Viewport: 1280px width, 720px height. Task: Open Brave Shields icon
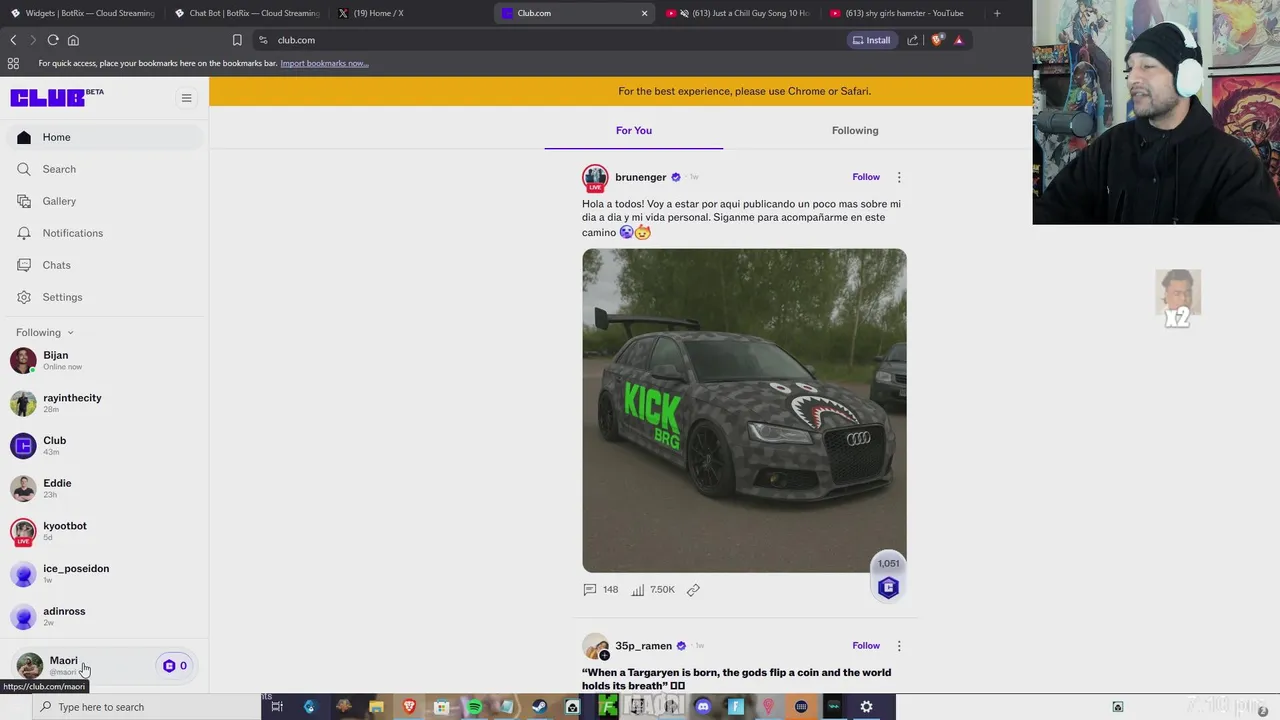coord(937,40)
